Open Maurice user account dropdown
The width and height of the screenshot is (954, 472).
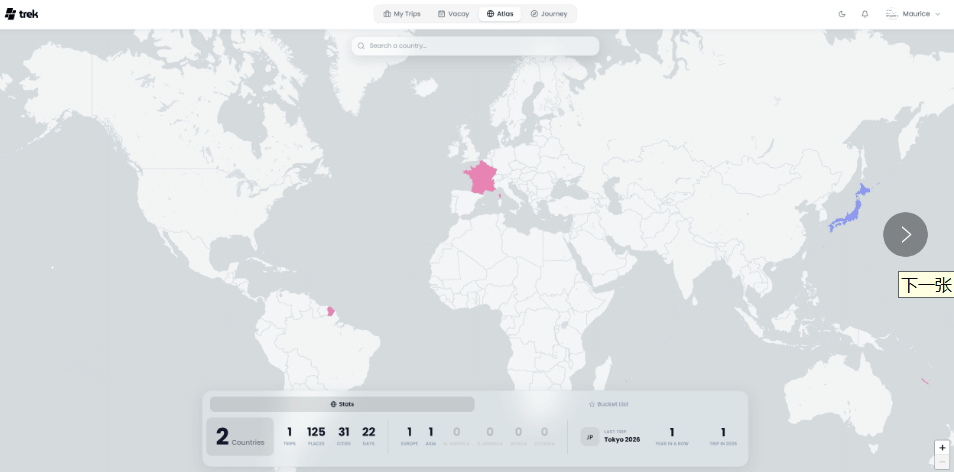[913, 14]
